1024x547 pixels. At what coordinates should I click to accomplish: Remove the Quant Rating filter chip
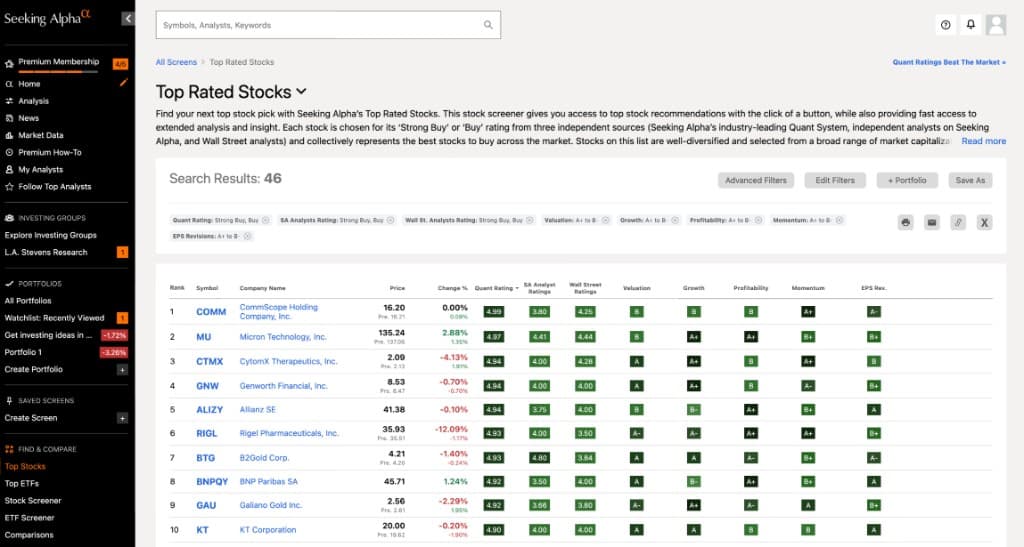pos(266,221)
